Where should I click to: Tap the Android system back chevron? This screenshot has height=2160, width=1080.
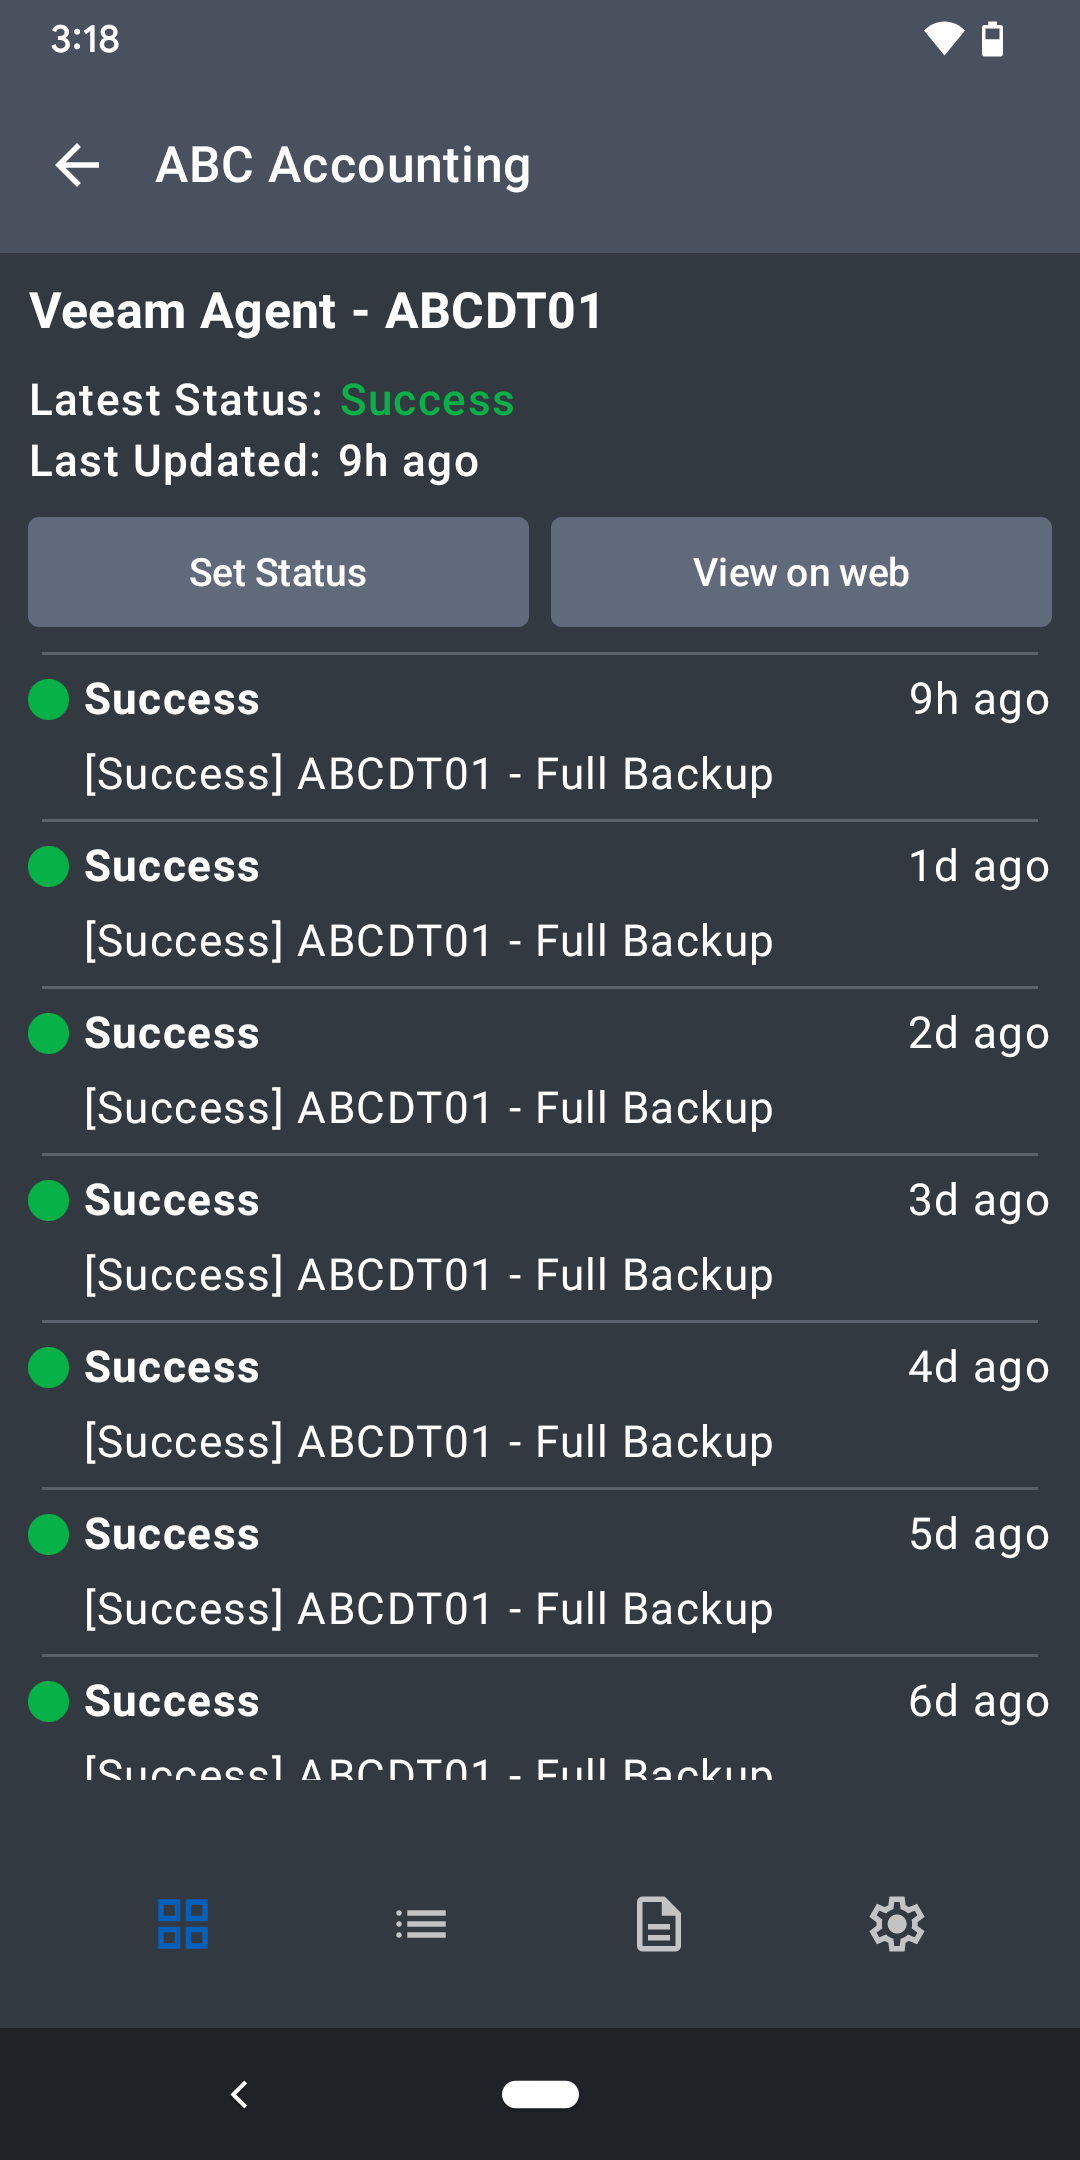(x=239, y=2094)
